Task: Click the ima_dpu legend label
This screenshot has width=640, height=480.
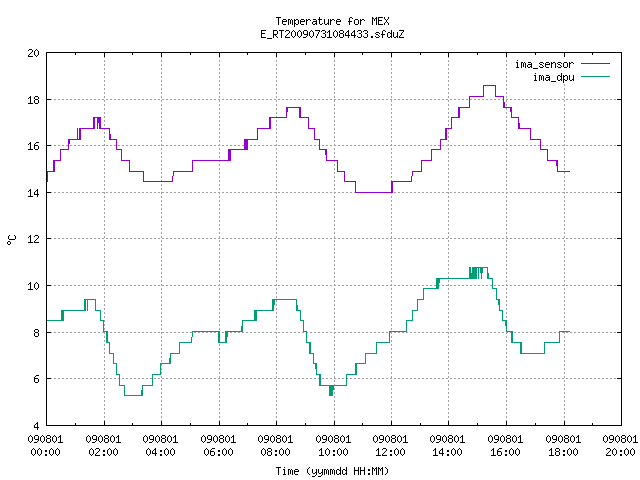Action: (553, 77)
